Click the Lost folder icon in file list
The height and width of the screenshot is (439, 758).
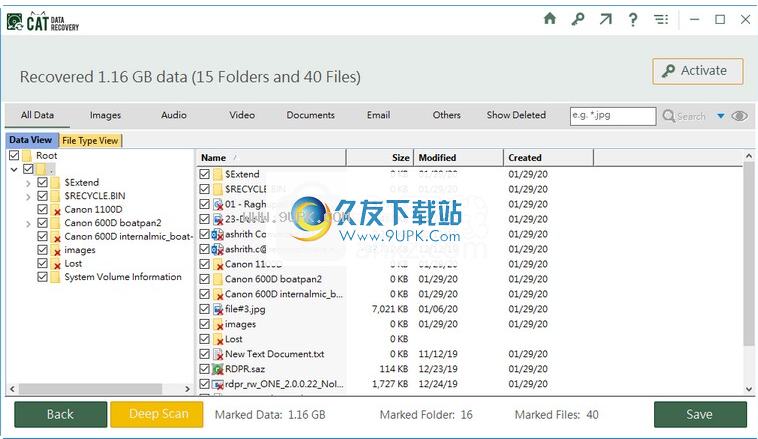coord(218,339)
